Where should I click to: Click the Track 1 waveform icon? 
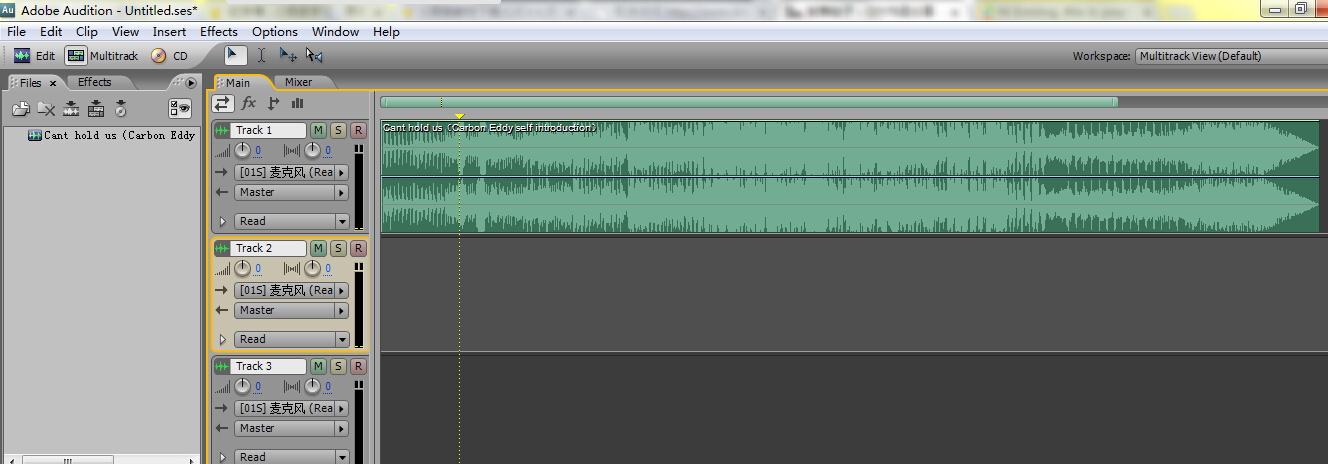pyautogui.click(x=222, y=130)
